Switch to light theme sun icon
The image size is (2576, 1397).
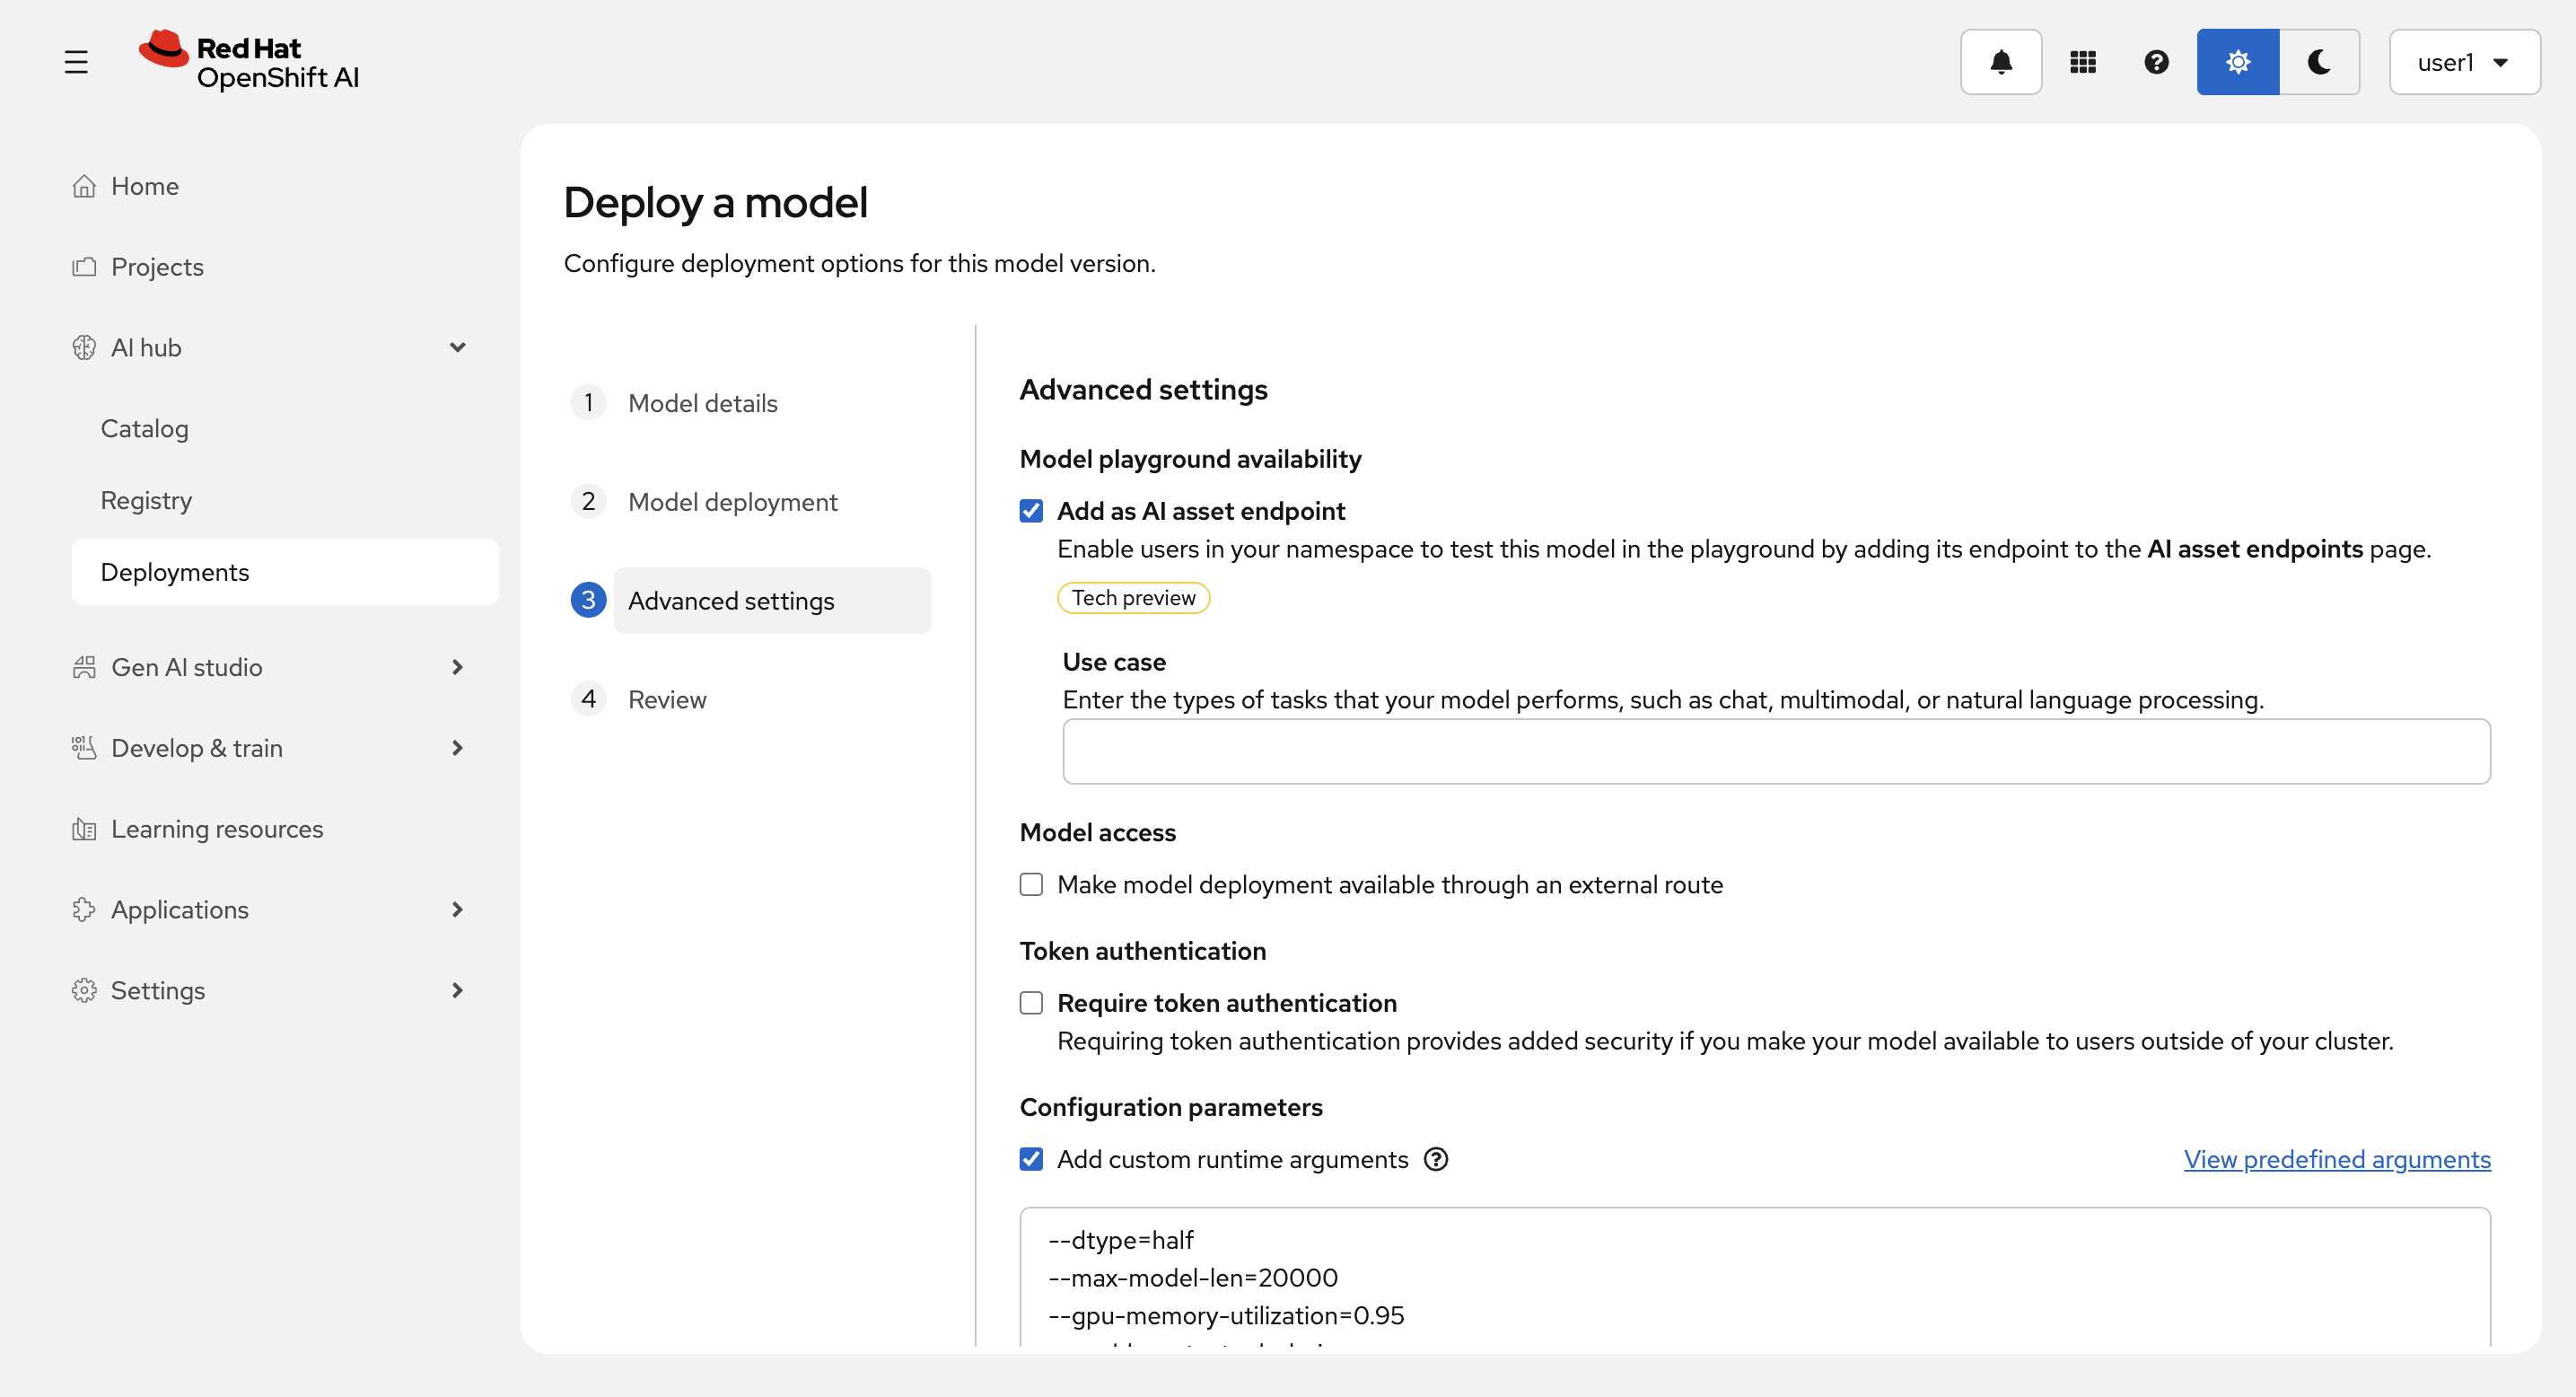2237,62
